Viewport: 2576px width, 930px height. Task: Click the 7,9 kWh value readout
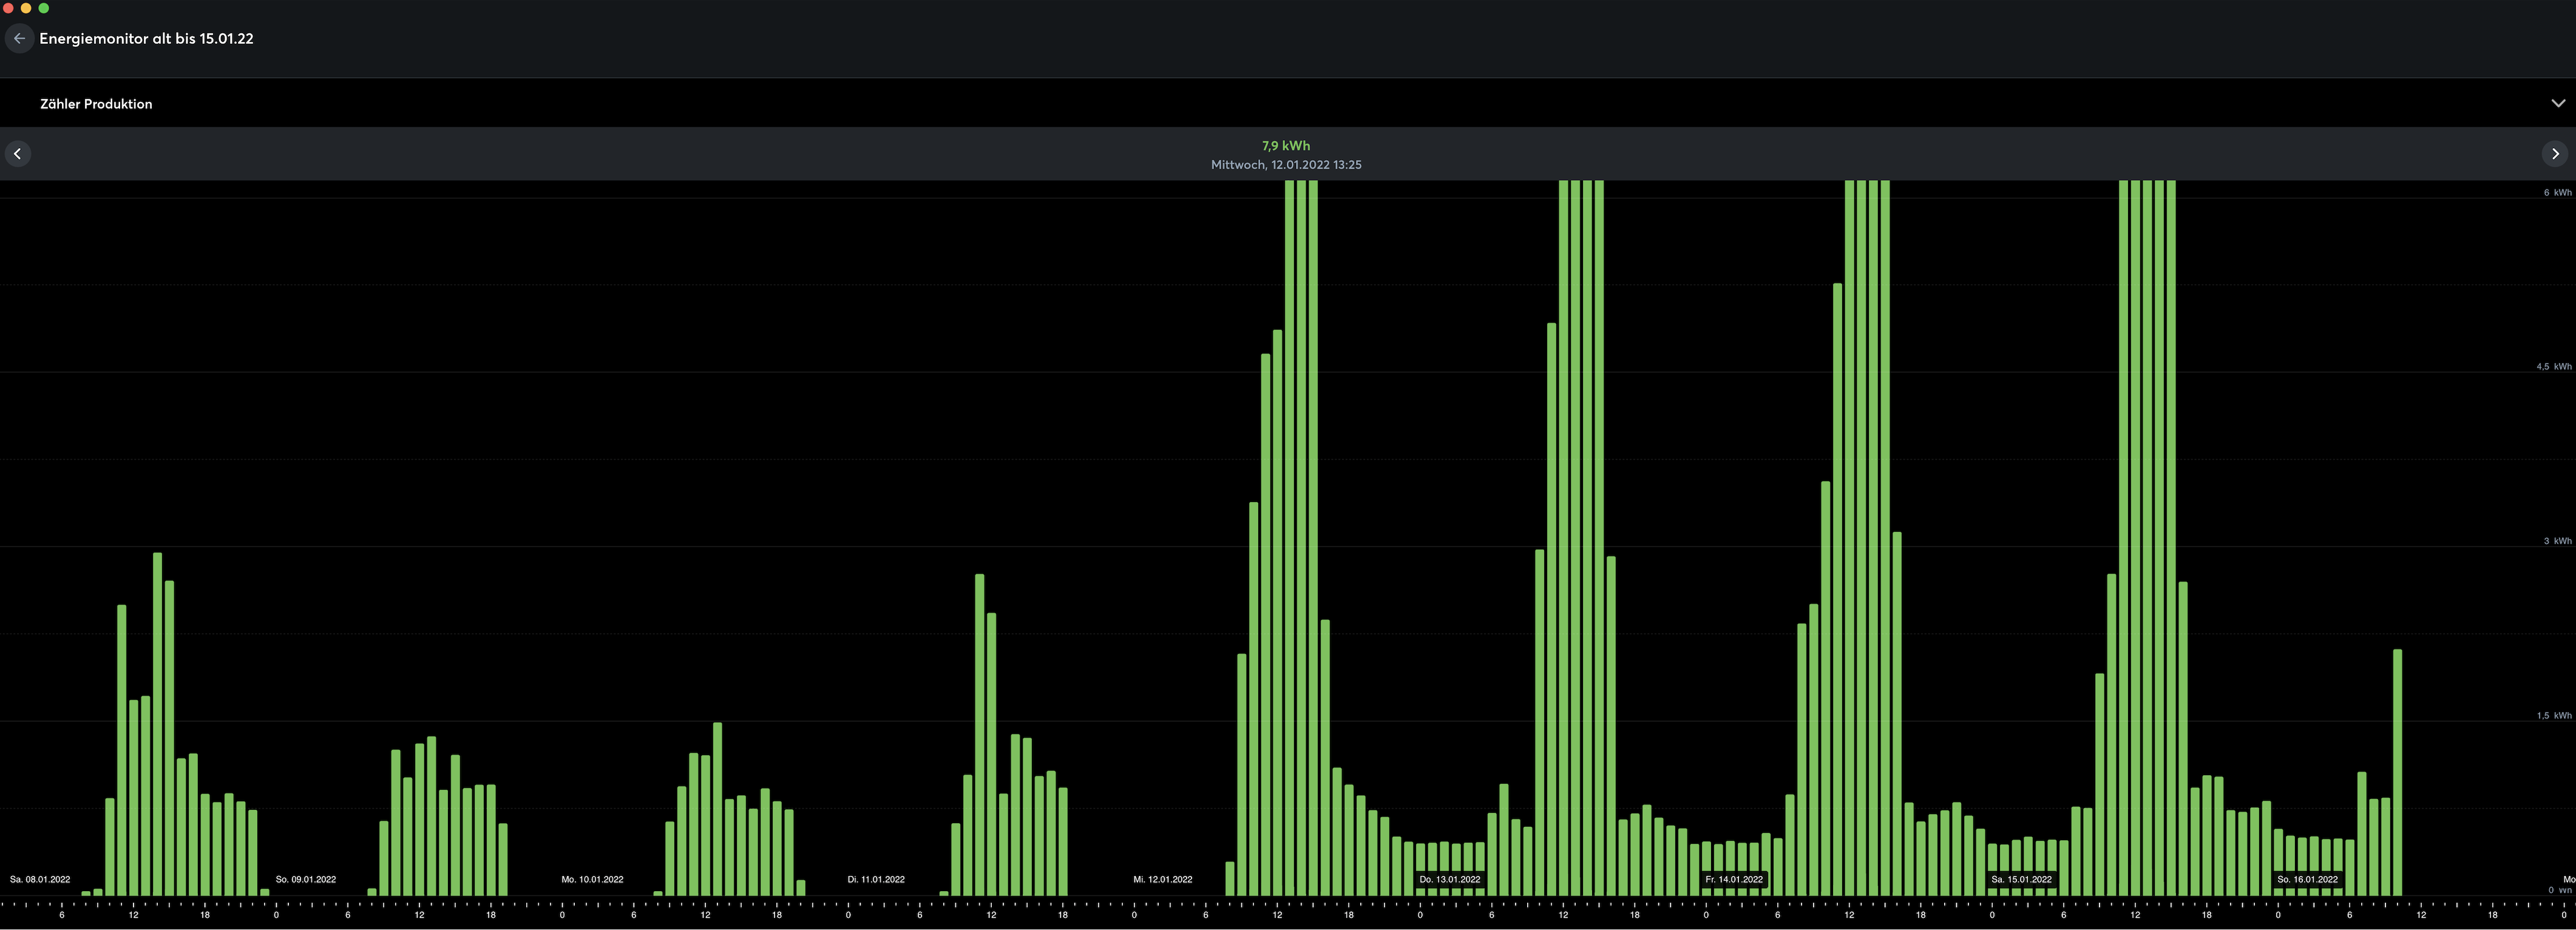point(1285,146)
